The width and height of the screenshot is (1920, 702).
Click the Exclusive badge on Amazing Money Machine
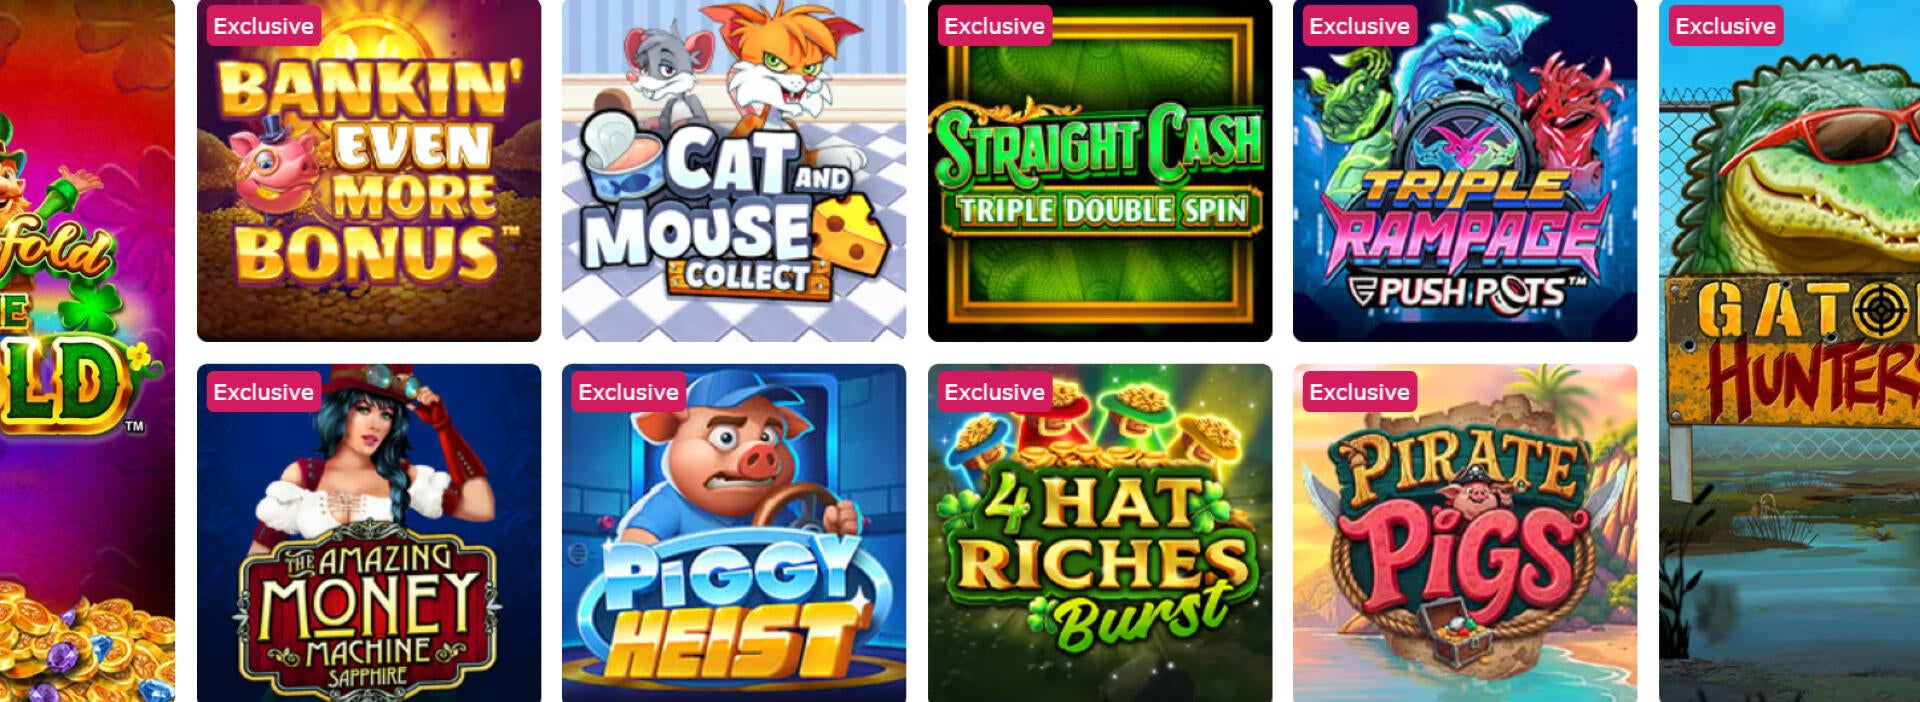click(x=264, y=392)
